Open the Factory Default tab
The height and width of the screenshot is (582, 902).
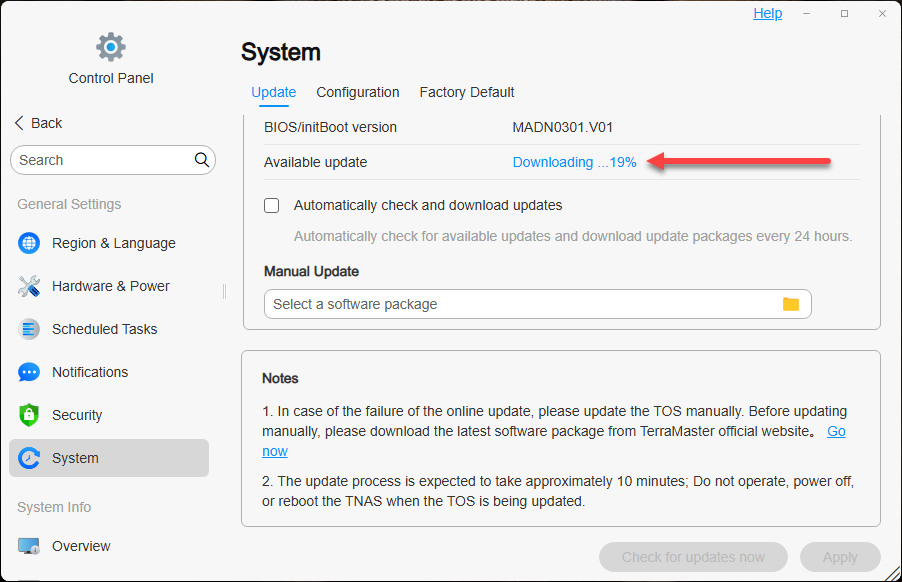[x=467, y=92]
